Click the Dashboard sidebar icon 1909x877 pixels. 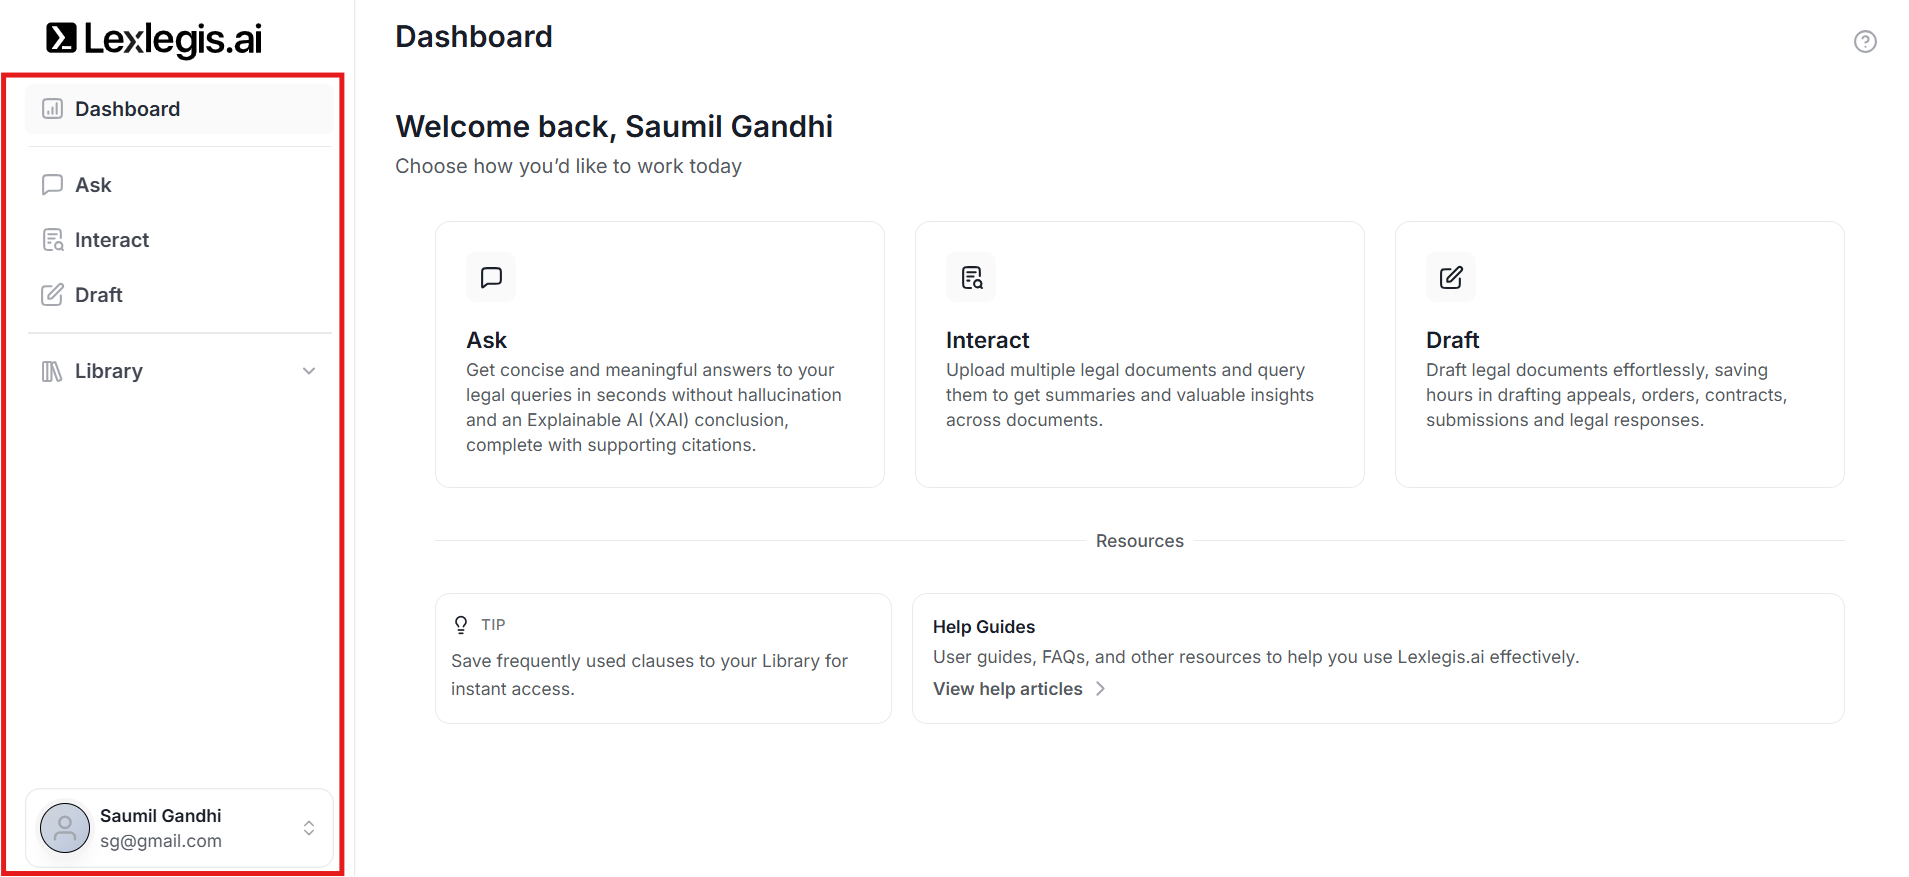coord(53,109)
